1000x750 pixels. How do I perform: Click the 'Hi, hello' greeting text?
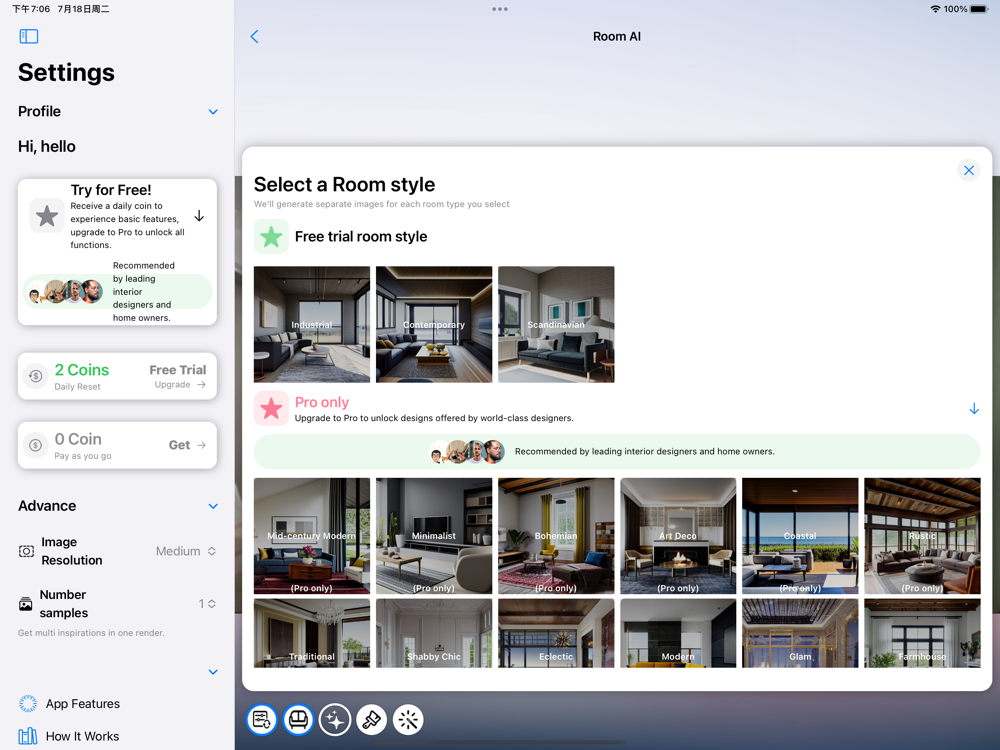47,147
